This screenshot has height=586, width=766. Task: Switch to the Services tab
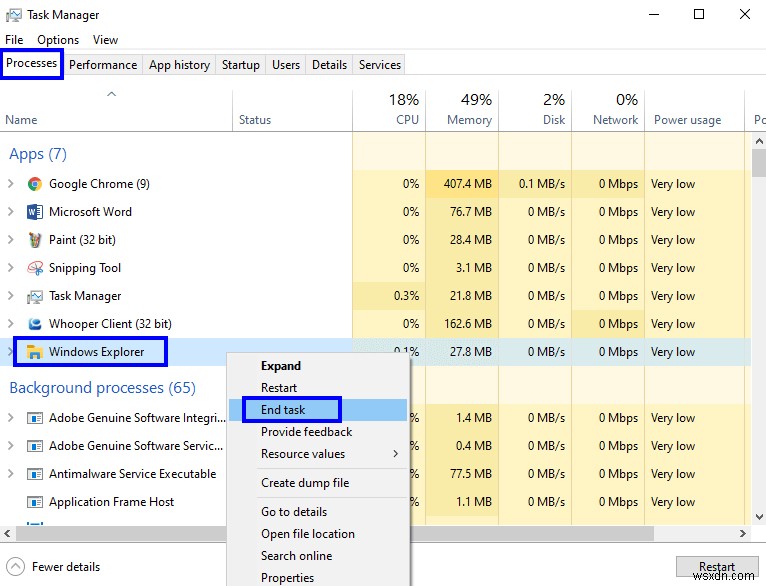pos(380,65)
